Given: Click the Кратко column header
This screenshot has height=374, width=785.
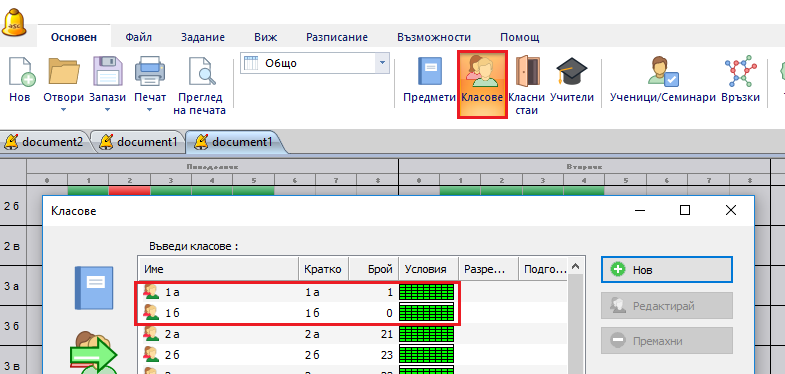Looking at the screenshot, I should pyautogui.click(x=323, y=269).
